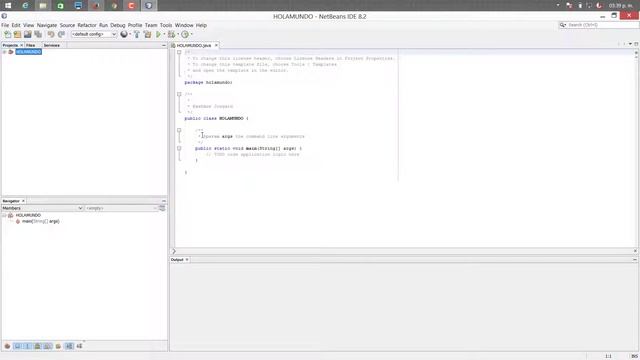Switch to the Services tab

pos(52,45)
